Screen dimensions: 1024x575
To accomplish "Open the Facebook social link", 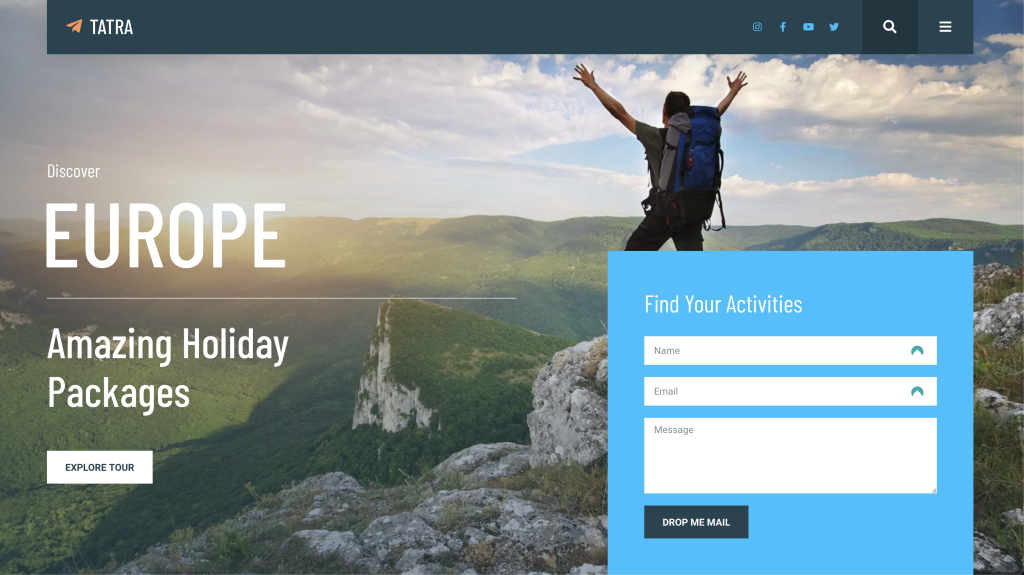I will pos(782,27).
